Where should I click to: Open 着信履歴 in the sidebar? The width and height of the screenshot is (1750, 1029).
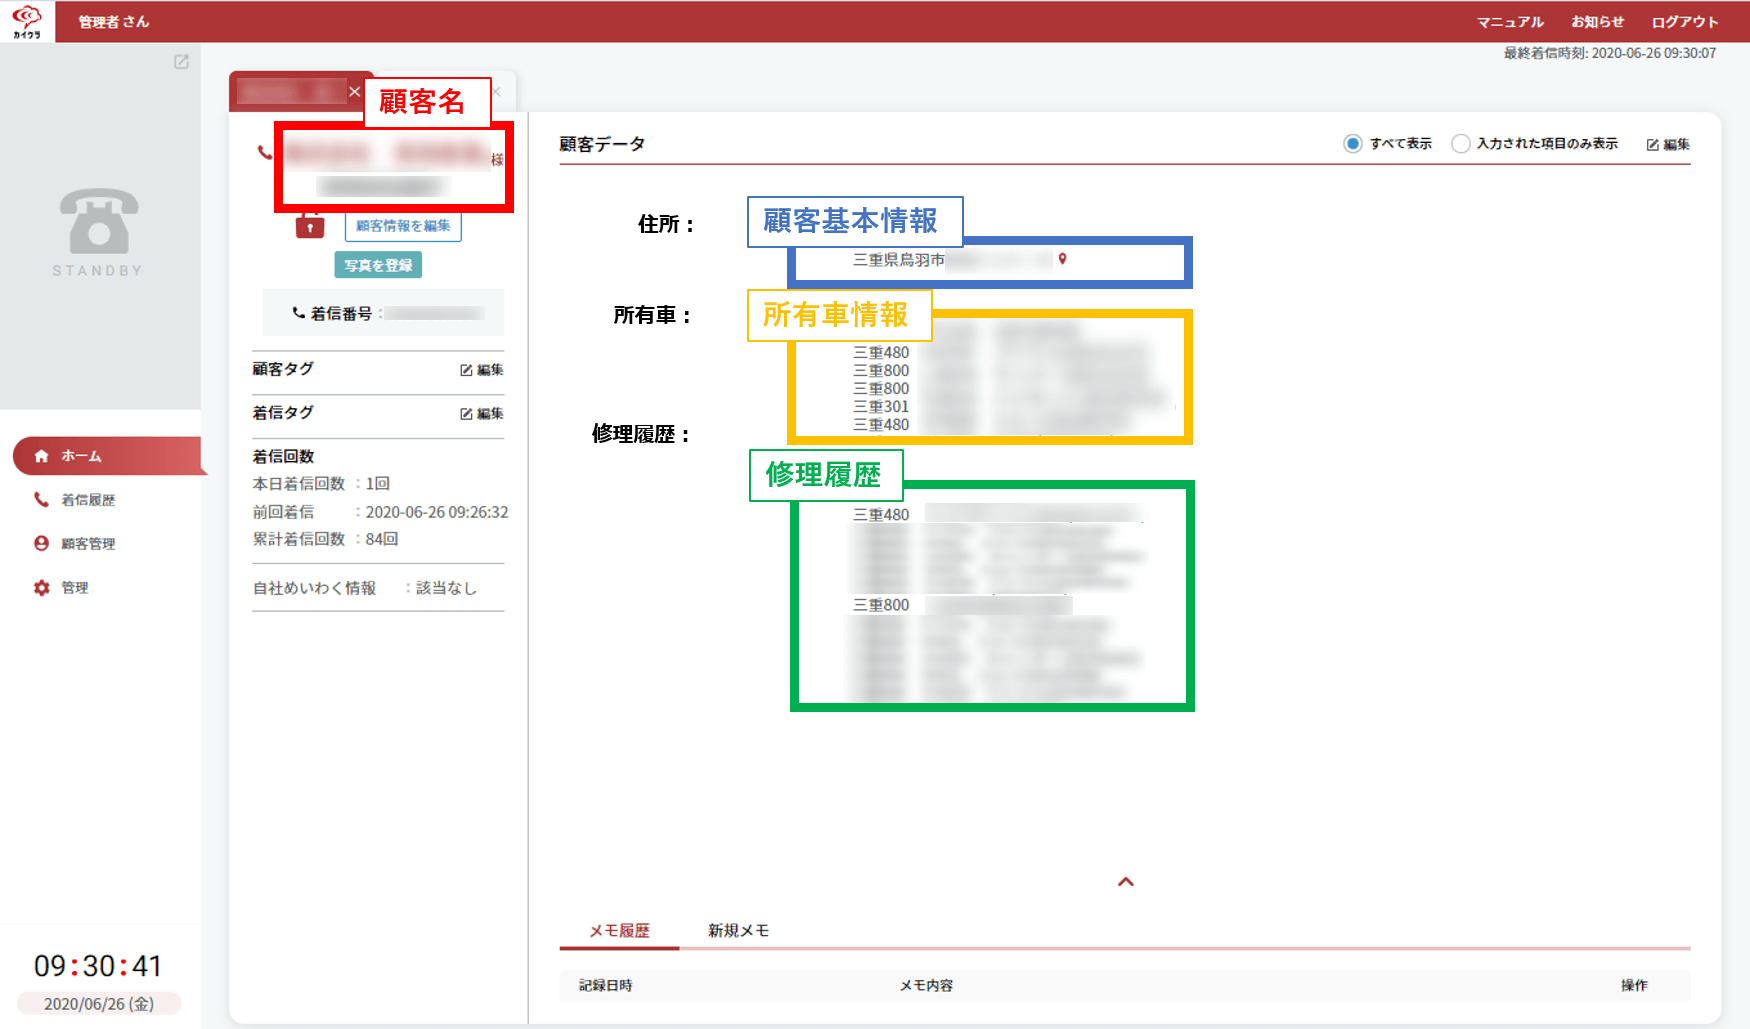point(88,500)
